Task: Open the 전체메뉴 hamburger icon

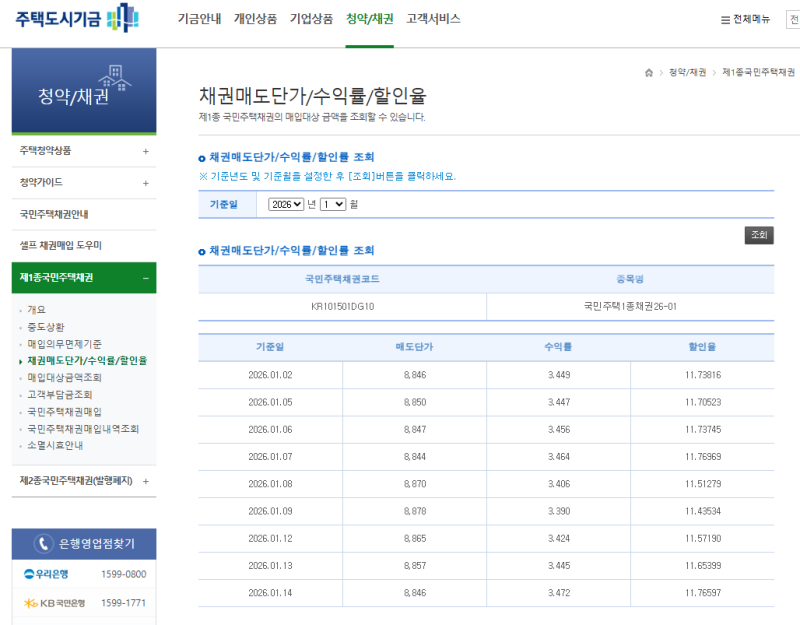Action: pyautogui.click(x=725, y=20)
